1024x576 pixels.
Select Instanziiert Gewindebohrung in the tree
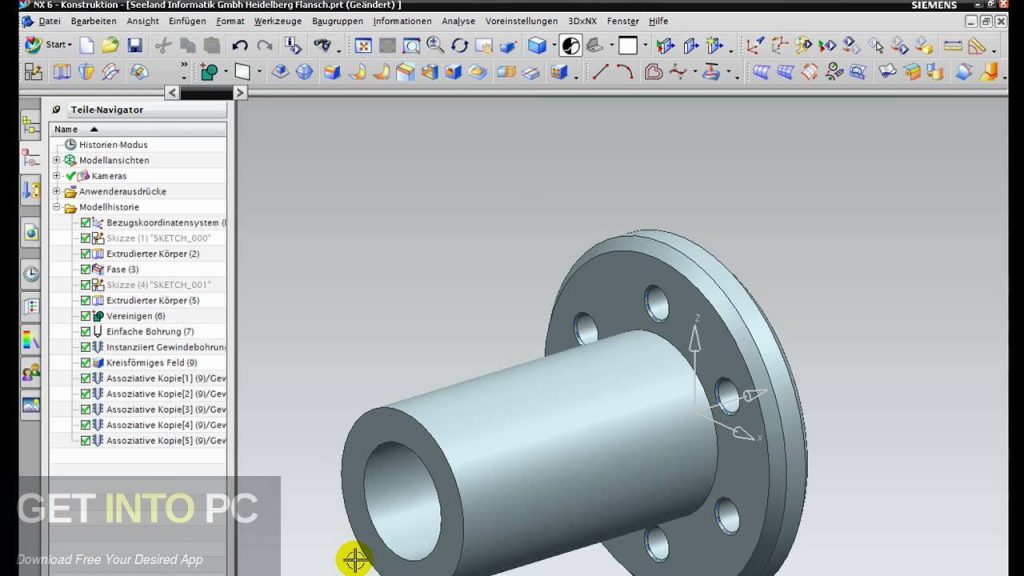tap(166, 347)
